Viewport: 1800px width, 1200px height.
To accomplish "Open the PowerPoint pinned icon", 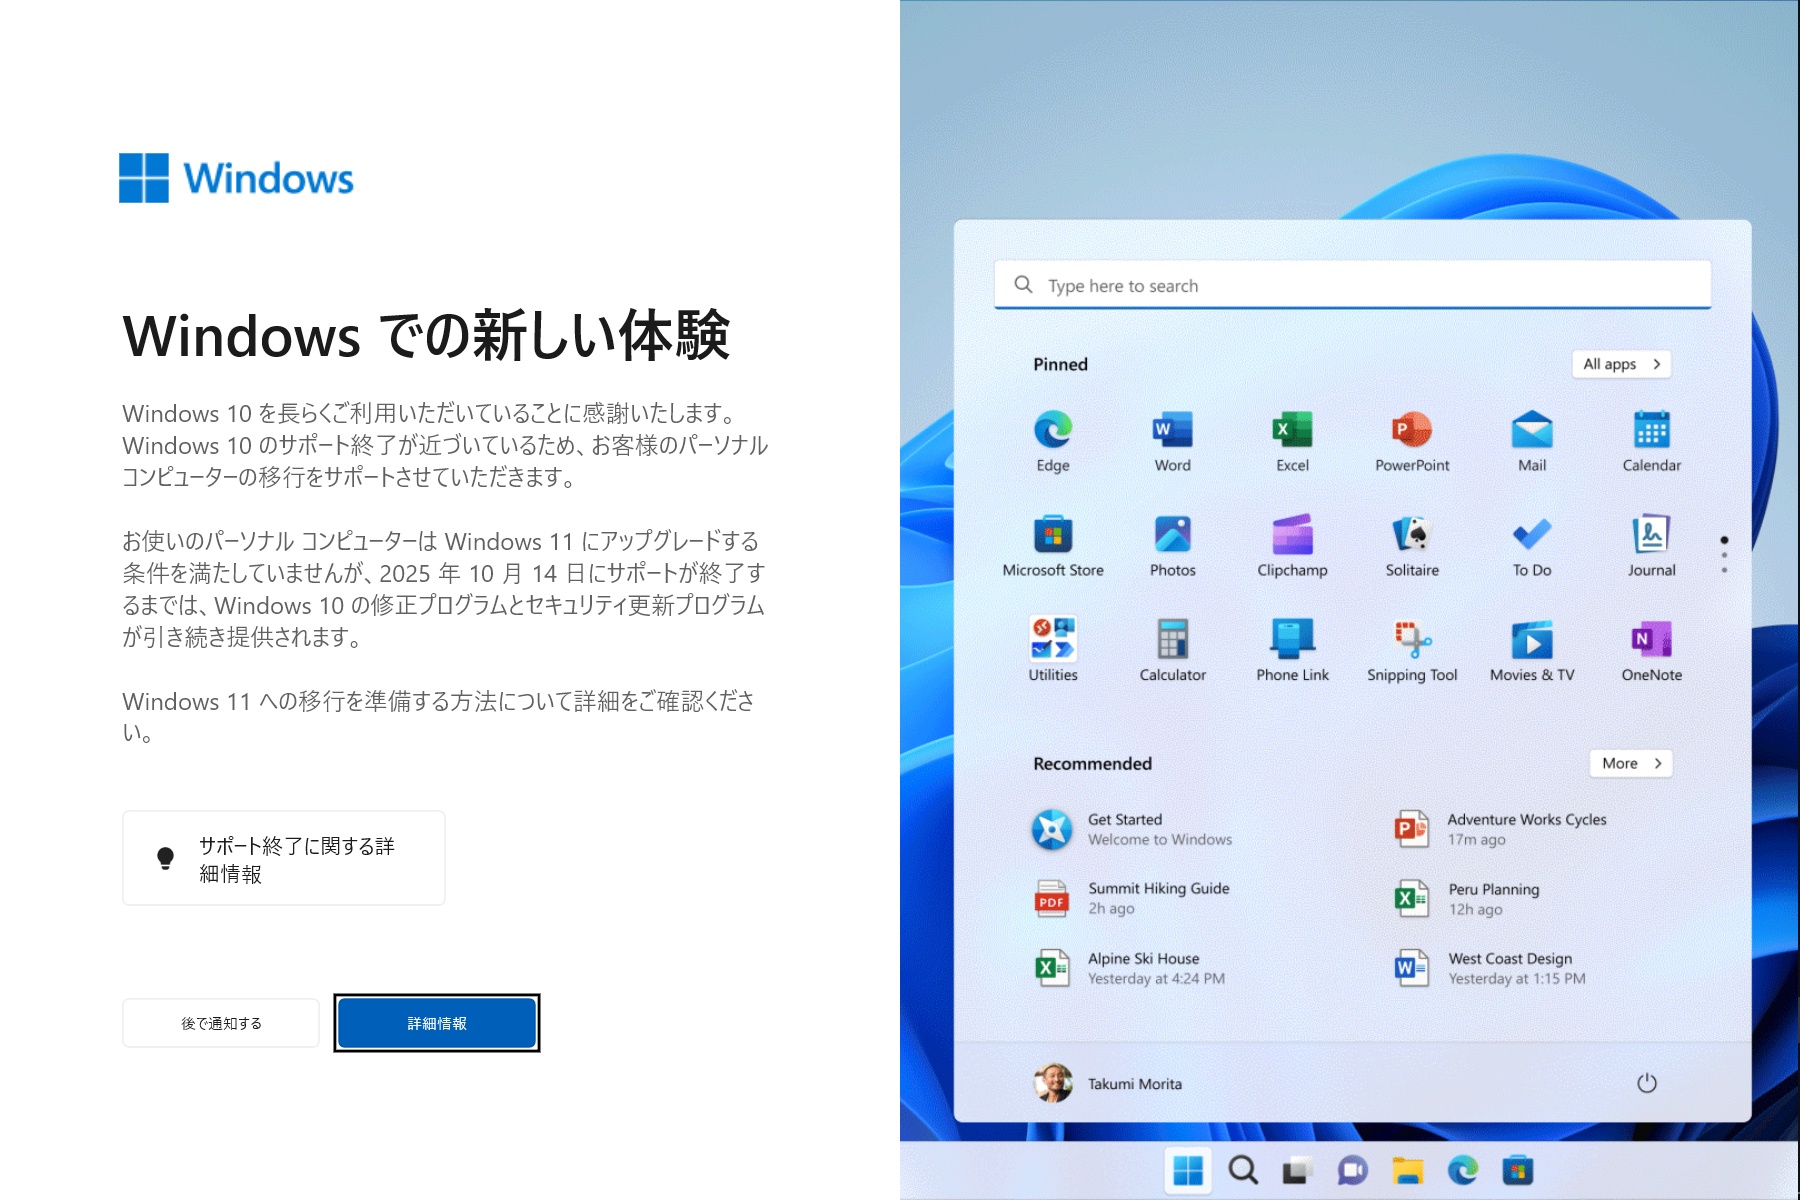I will point(1412,430).
